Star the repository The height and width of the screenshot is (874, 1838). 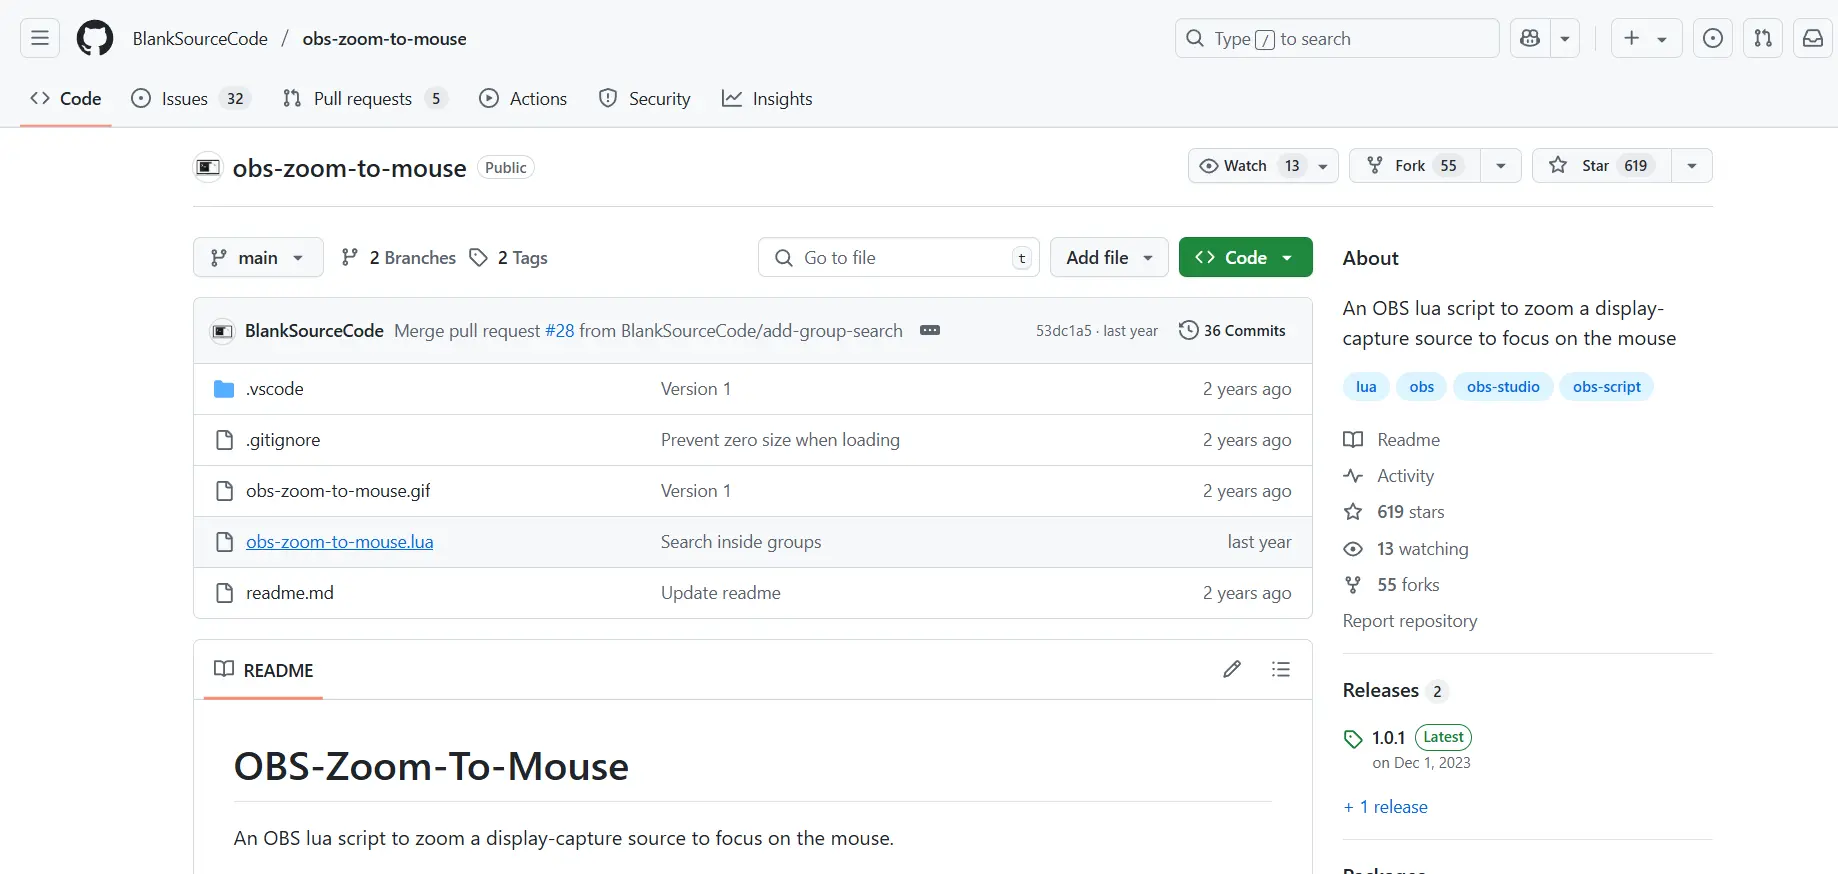(1601, 165)
